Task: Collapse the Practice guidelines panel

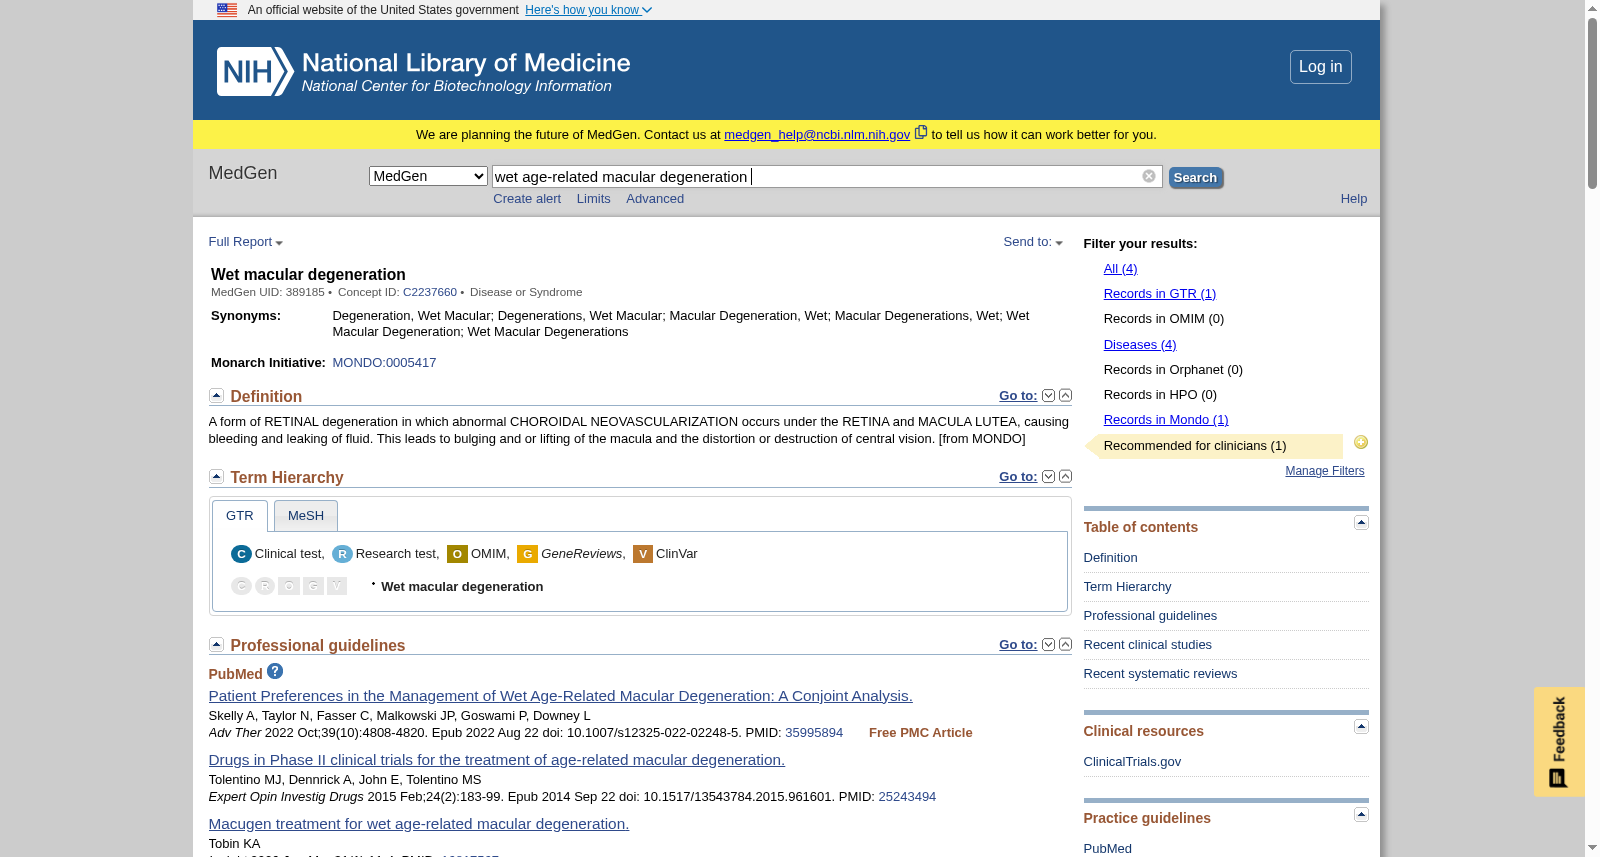Action: point(1361,815)
